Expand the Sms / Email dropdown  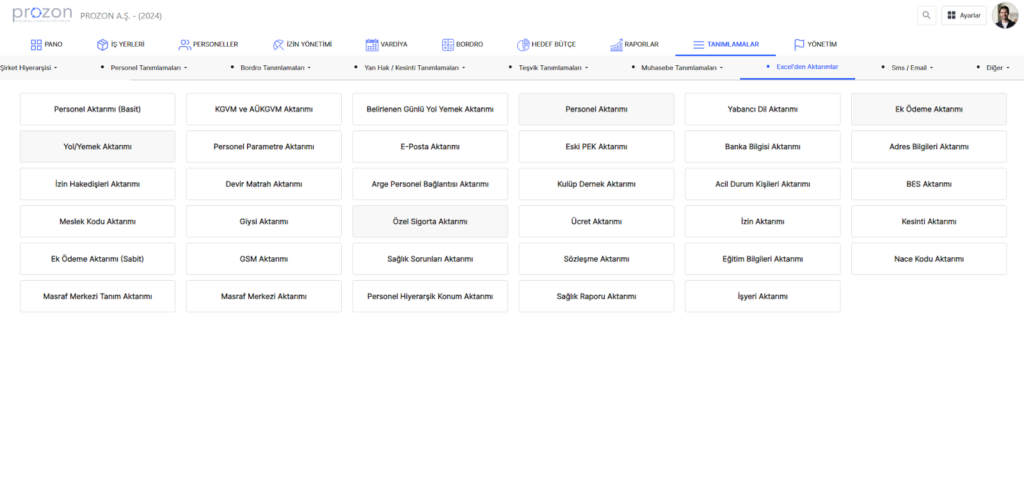(x=911, y=68)
